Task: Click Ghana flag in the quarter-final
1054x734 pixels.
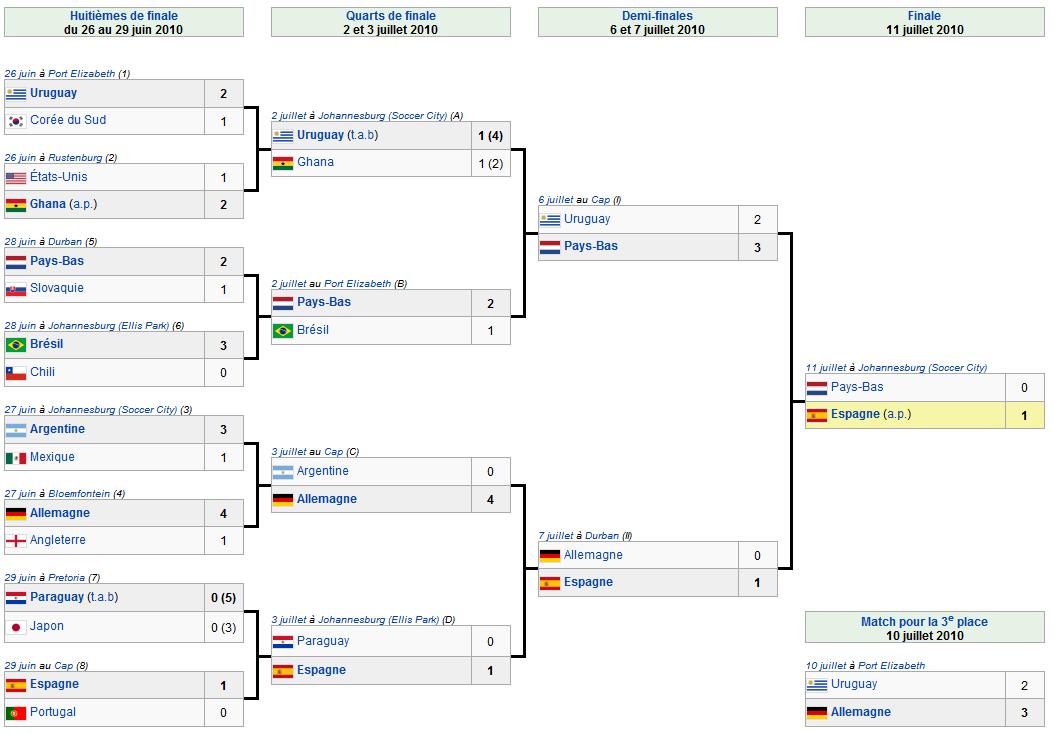Action: coord(283,163)
